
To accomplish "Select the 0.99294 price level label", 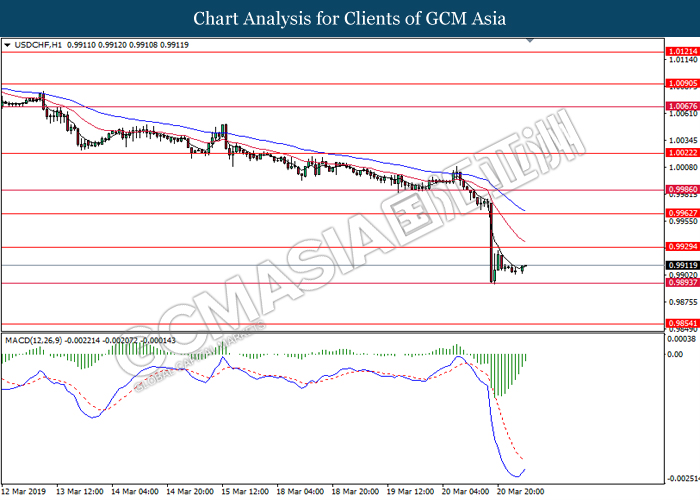I will click(683, 247).
